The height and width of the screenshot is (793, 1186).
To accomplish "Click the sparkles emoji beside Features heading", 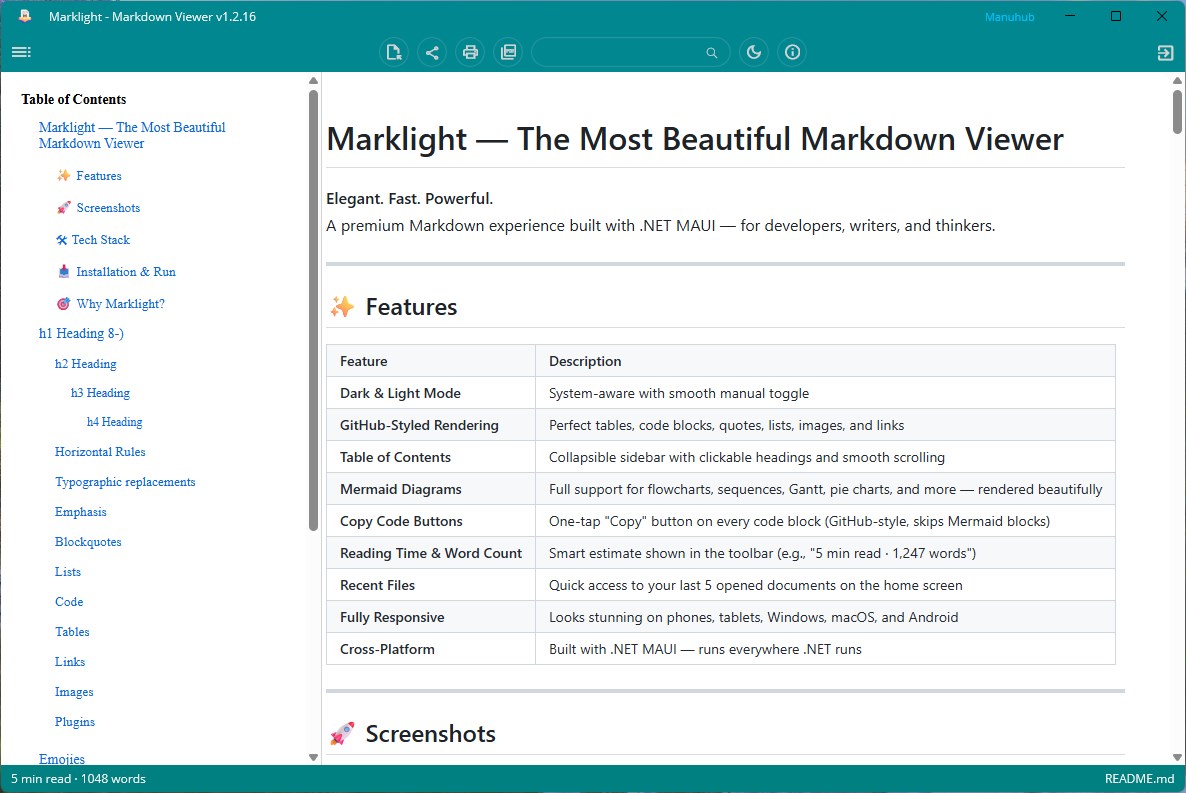I will pos(342,306).
